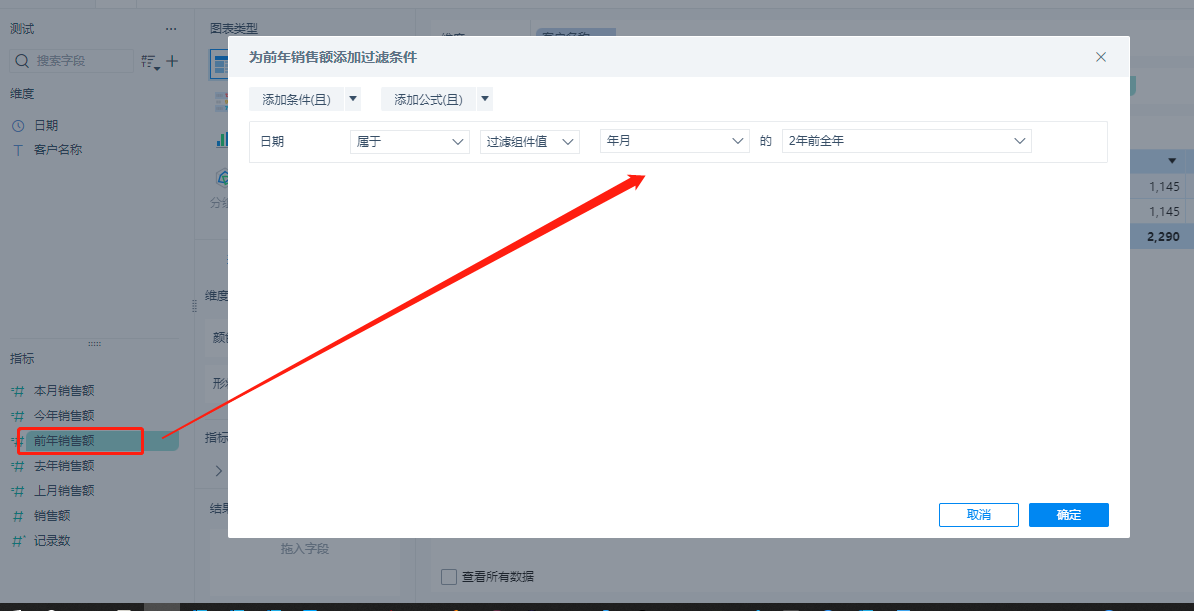The image size is (1194, 611).
Task: Open the 年月 dropdown
Action: (x=675, y=142)
